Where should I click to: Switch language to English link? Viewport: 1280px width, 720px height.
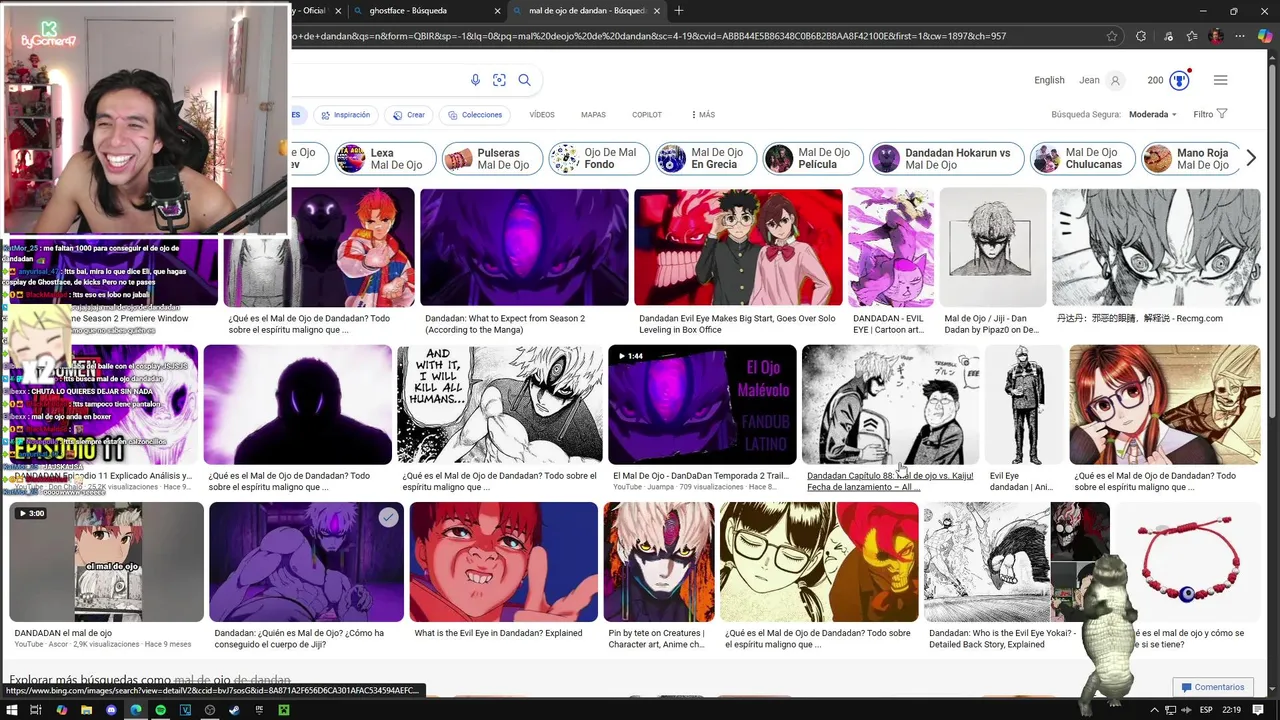click(x=1049, y=80)
